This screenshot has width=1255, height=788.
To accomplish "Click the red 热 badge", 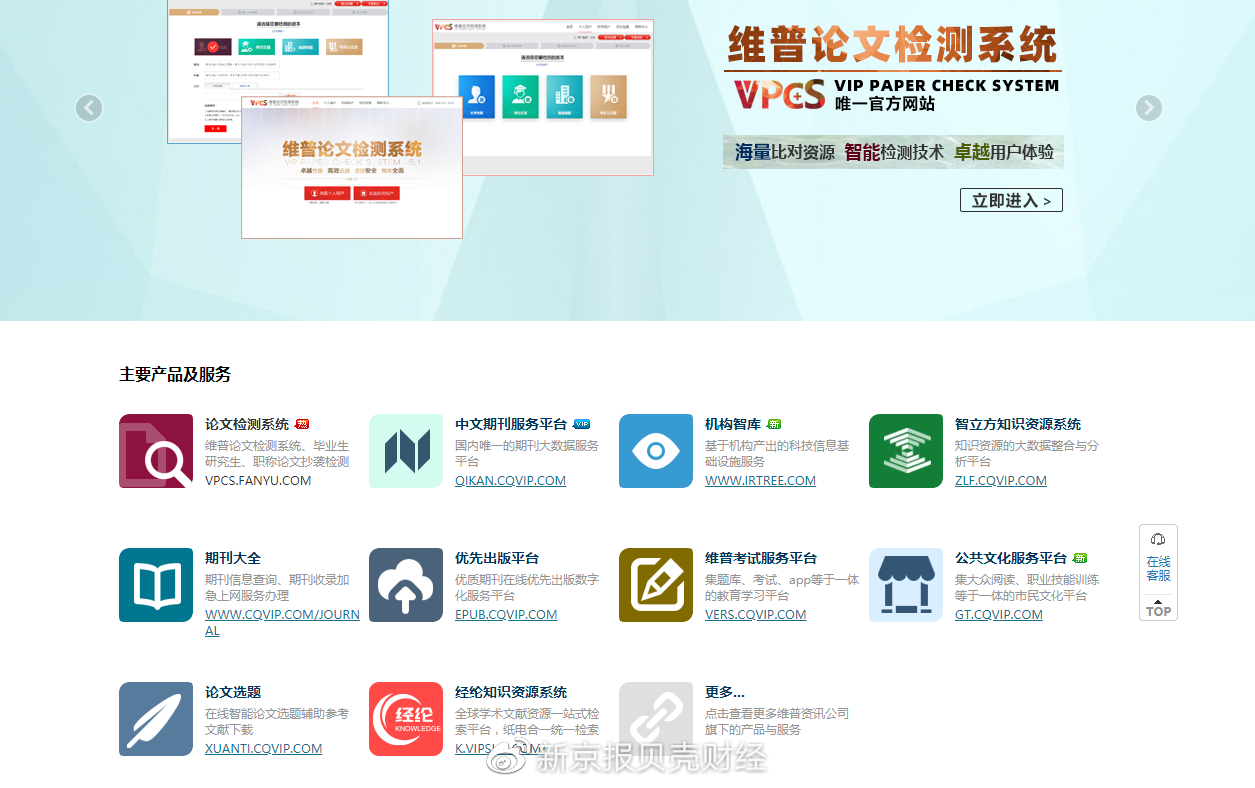I will [x=302, y=424].
